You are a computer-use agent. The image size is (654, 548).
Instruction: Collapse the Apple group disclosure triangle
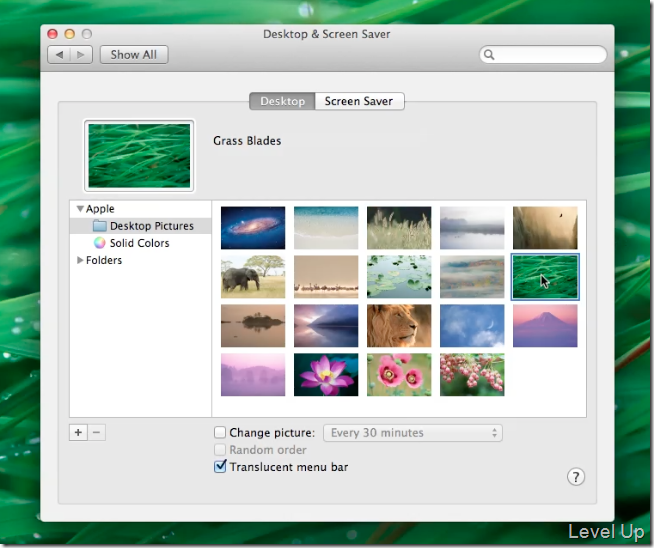pos(80,209)
